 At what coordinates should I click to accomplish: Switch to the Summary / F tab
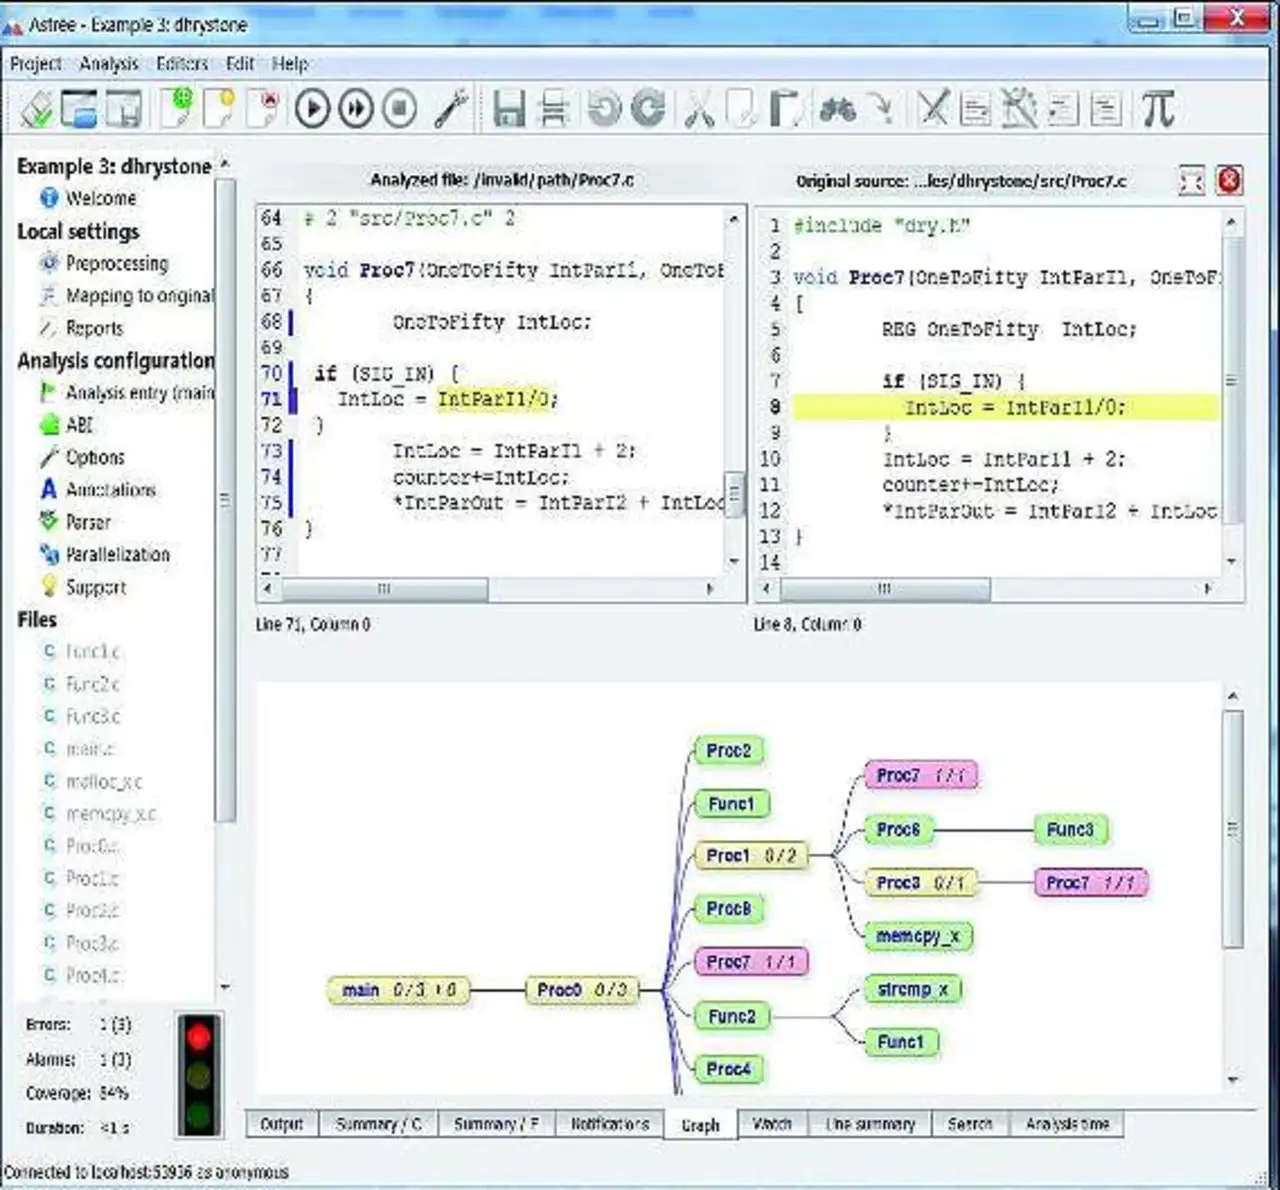pos(497,1124)
